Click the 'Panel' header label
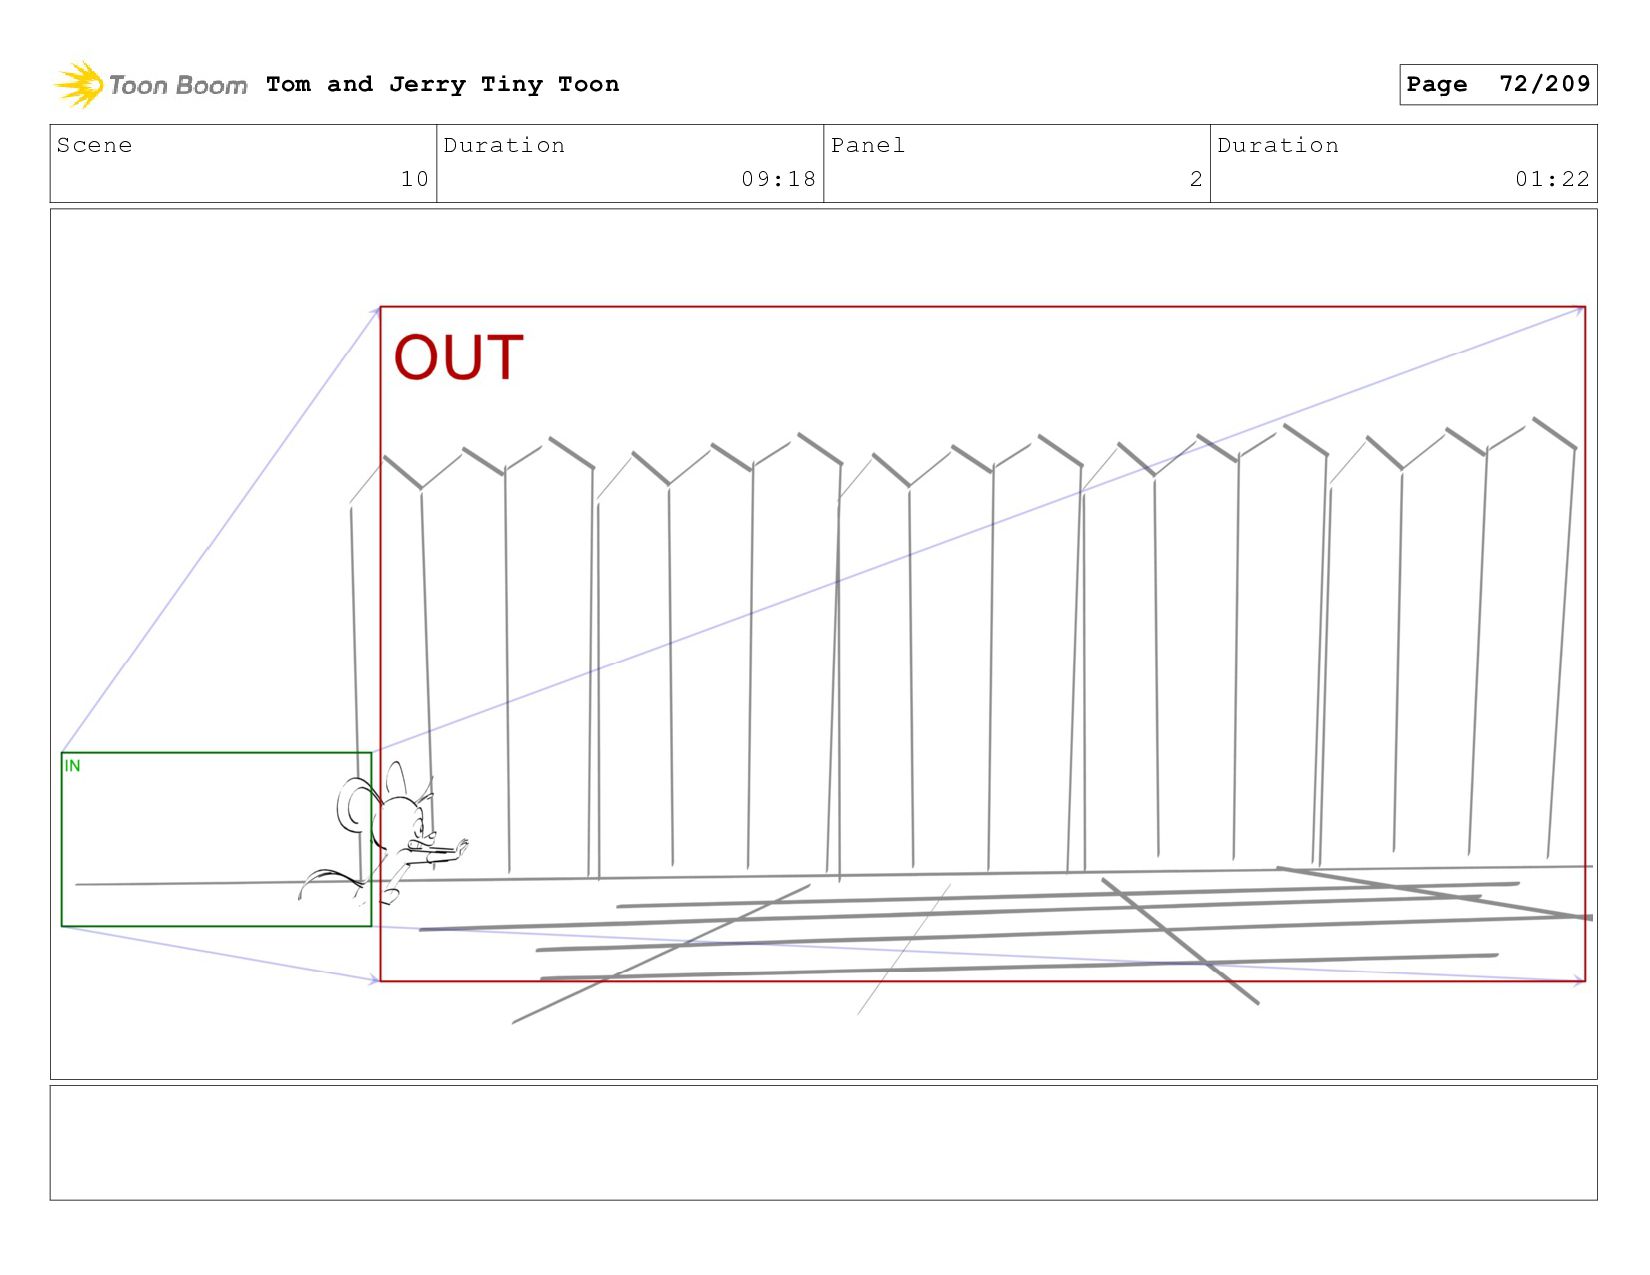 click(x=868, y=145)
